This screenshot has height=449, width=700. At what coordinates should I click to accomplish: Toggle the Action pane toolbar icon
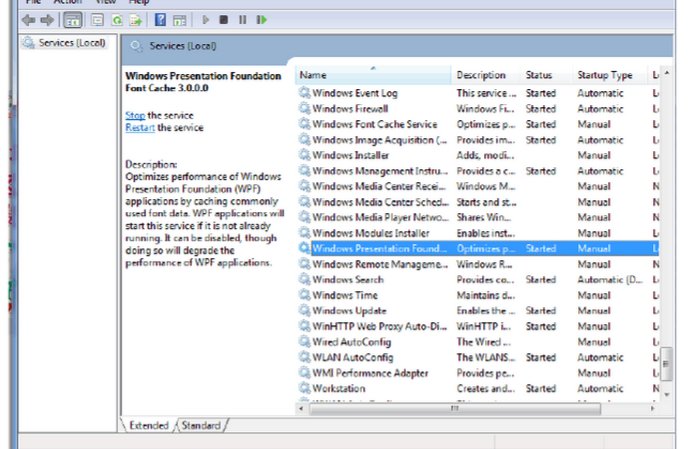click(x=179, y=20)
